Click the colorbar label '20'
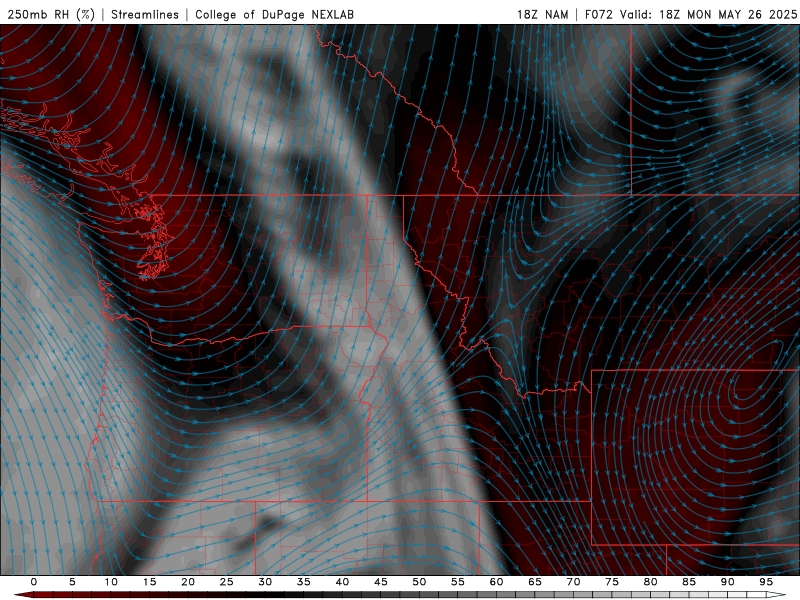Image resolution: width=800 pixels, height=600 pixels. pos(188,582)
